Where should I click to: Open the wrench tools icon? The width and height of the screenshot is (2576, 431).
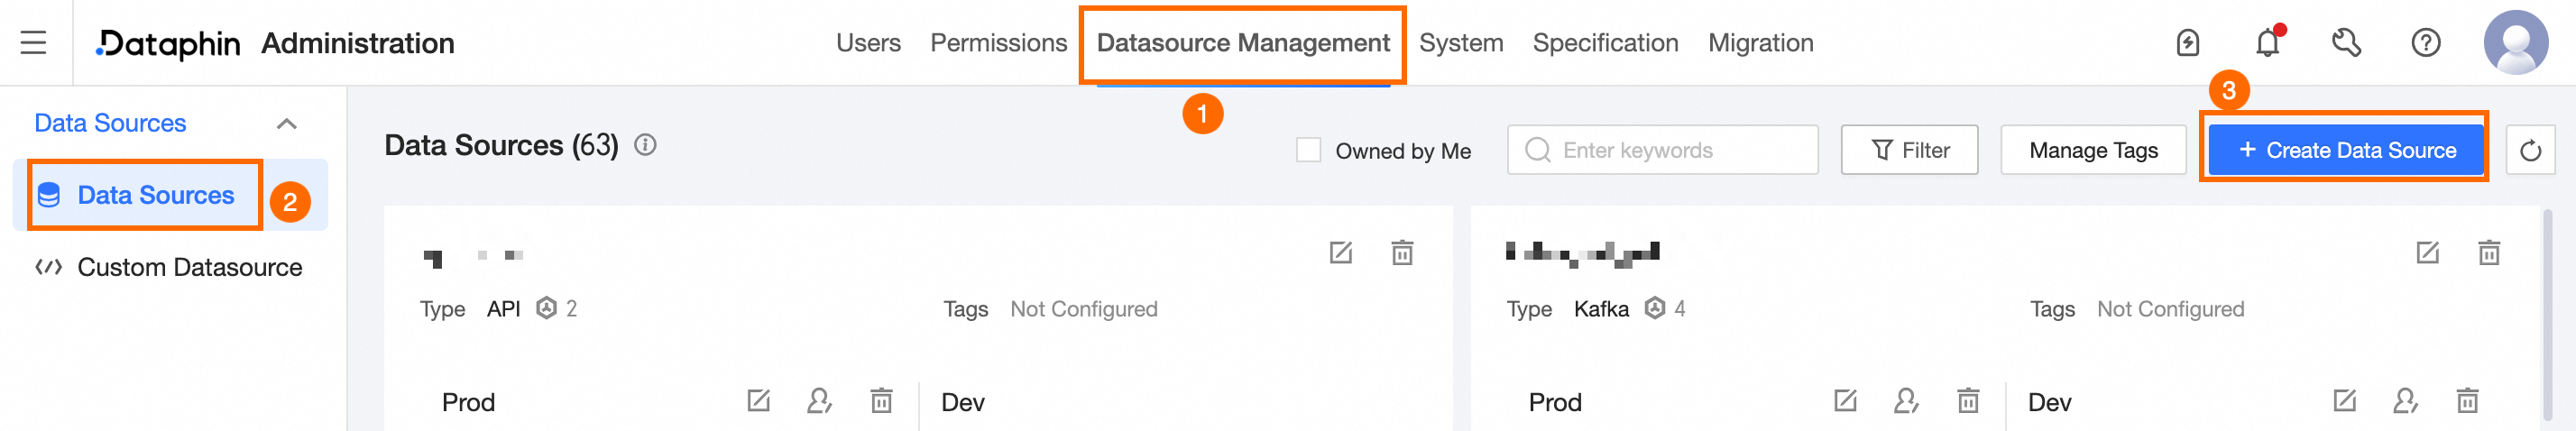point(2346,42)
